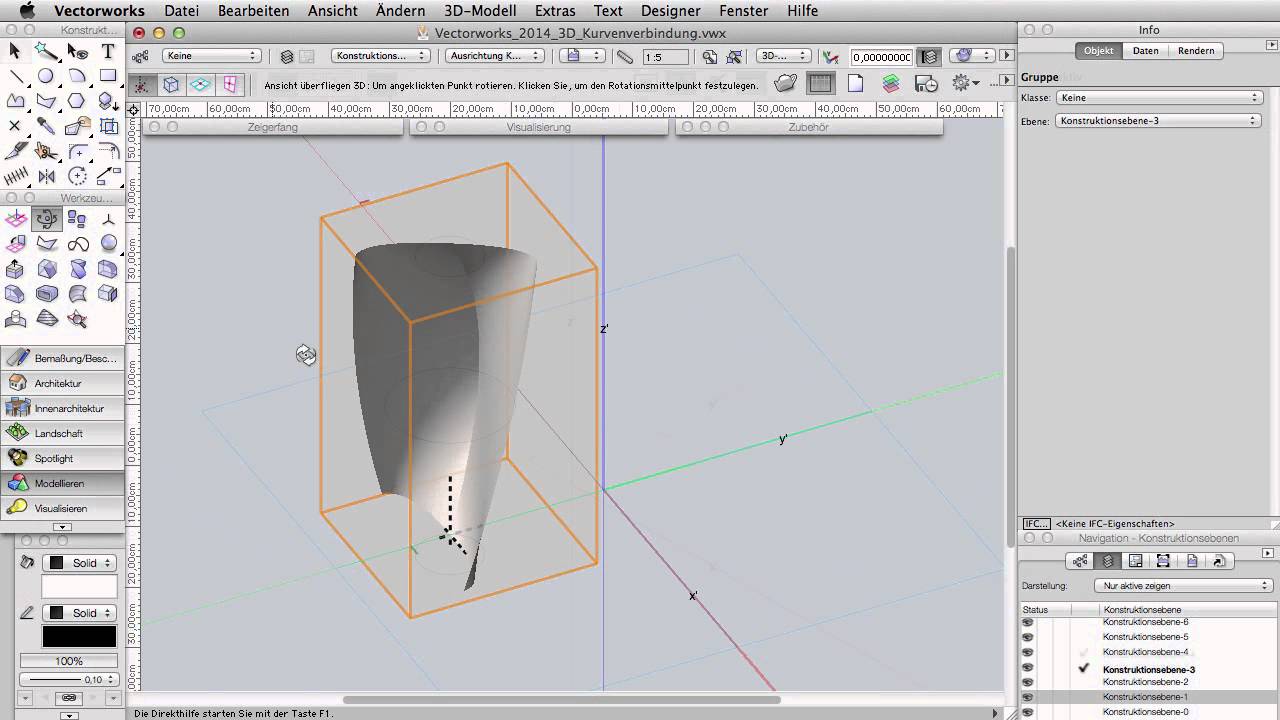
Task: Open the Apple menu
Action: tap(27, 11)
